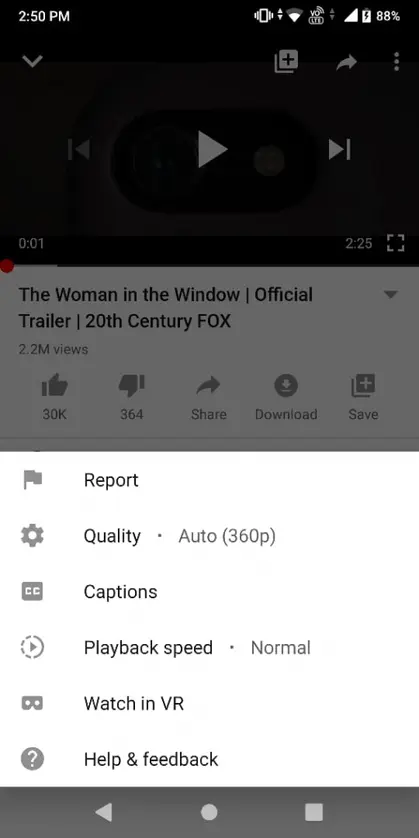Open the three-dot overflow menu
The height and width of the screenshot is (838, 419).
tap(396, 62)
